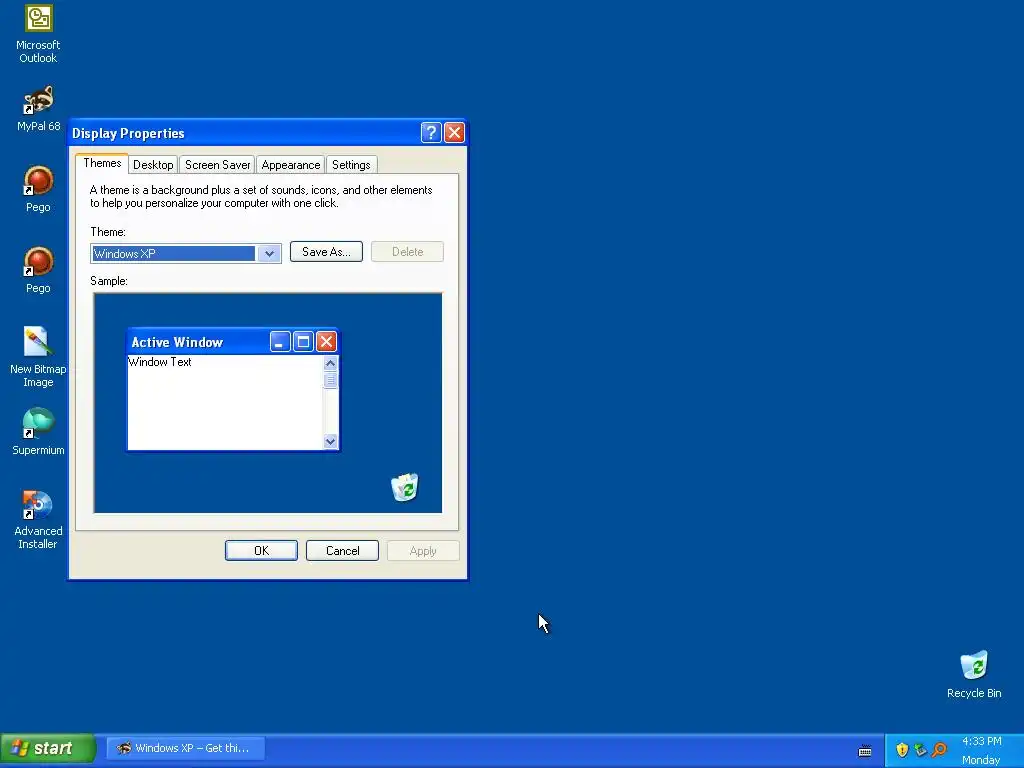The height and width of the screenshot is (768, 1024).
Task: Click the Save As... button
Action: [x=326, y=251]
